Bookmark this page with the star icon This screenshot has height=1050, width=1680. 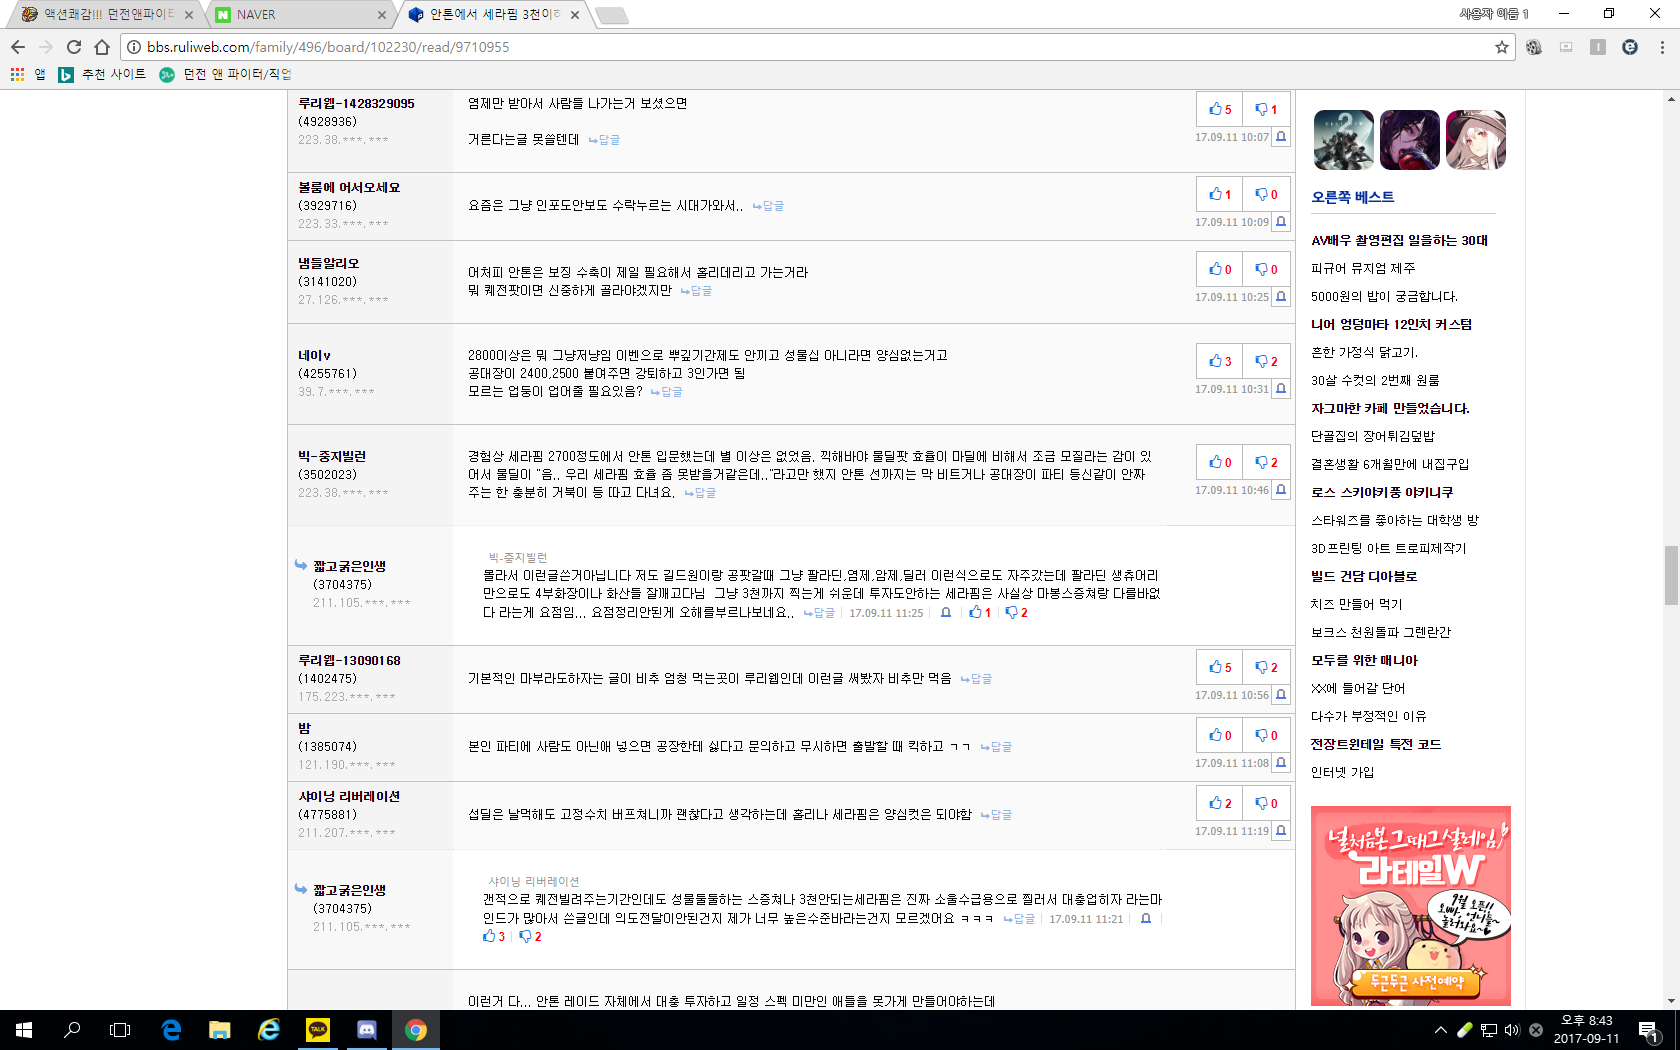pos(1501,47)
